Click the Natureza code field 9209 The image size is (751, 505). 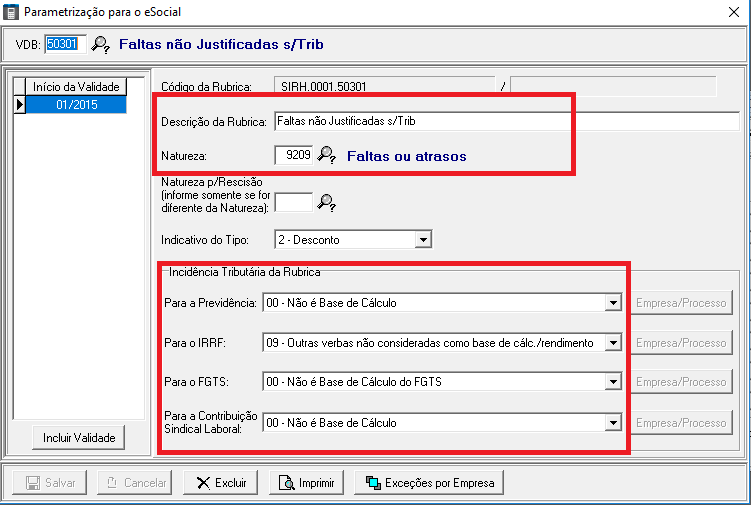tap(293, 156)
